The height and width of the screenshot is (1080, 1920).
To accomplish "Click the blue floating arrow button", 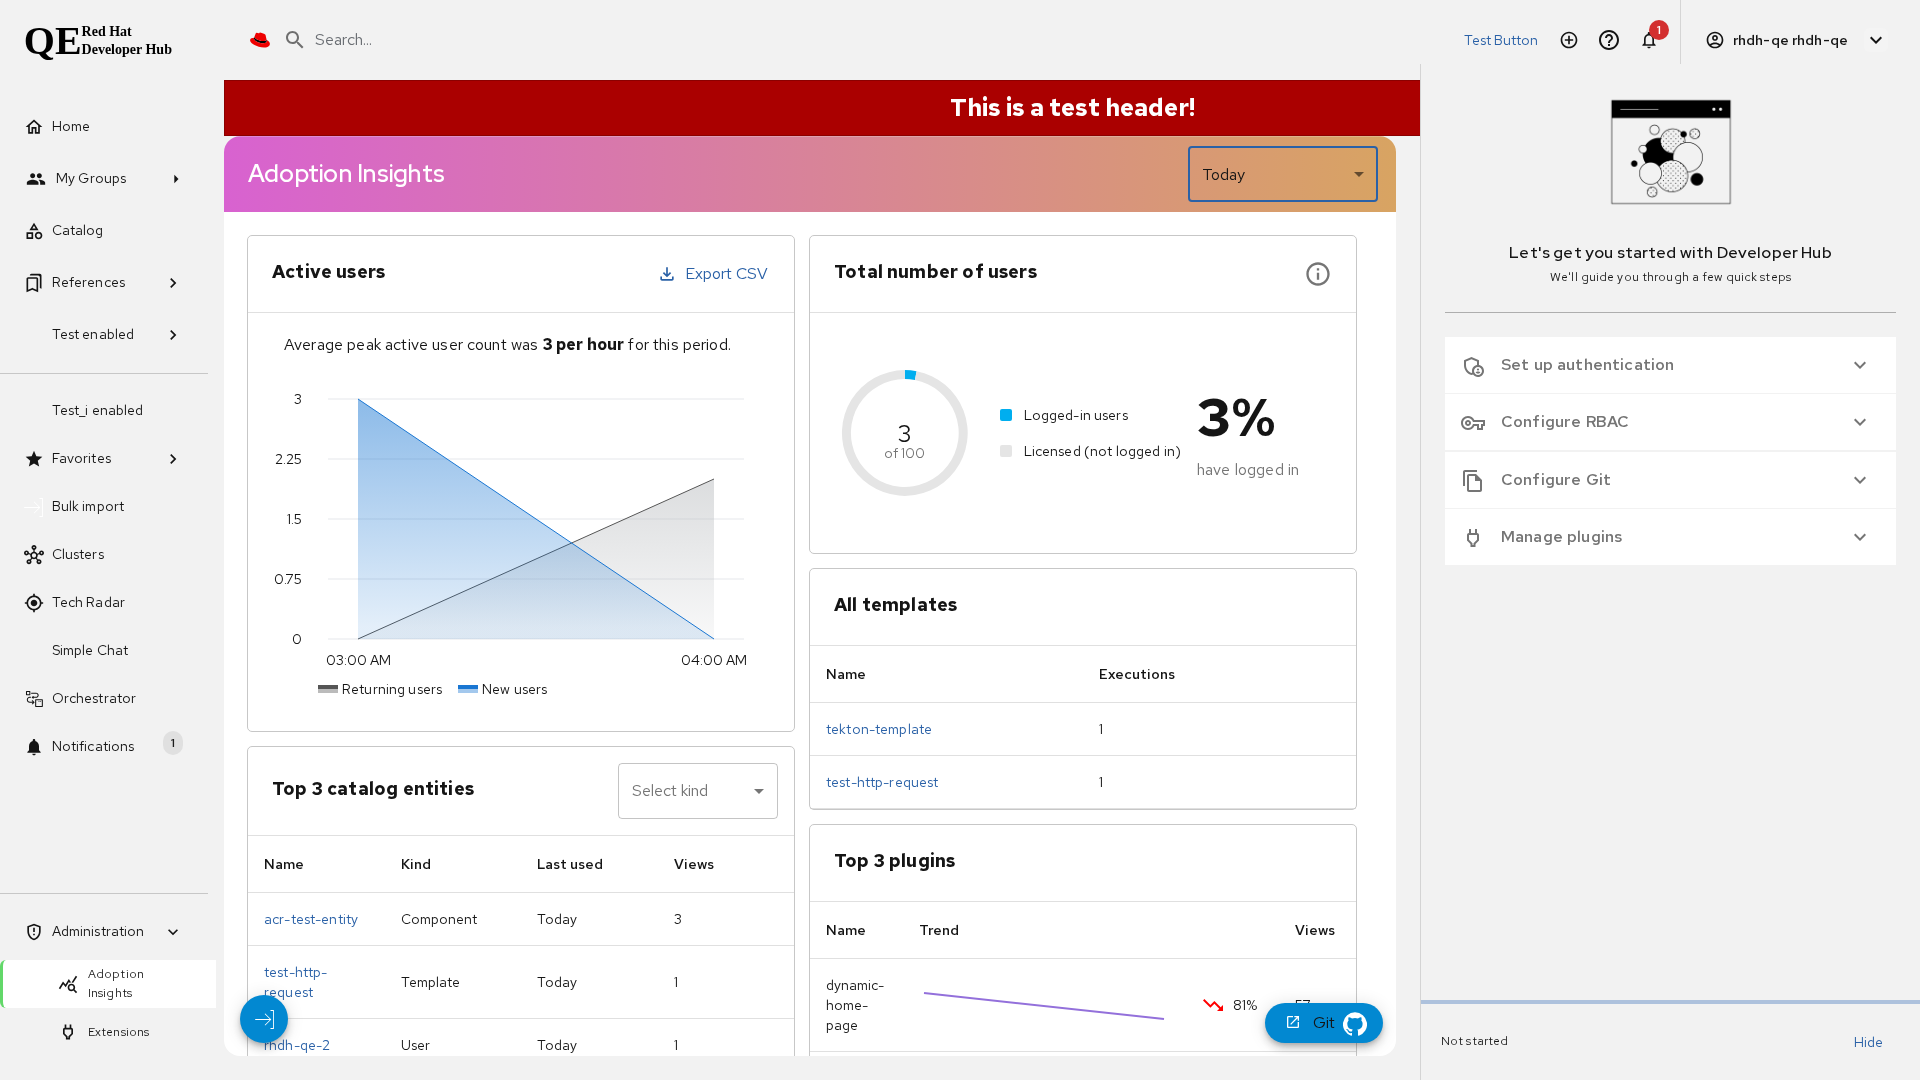I will [x=264, y=1019].
